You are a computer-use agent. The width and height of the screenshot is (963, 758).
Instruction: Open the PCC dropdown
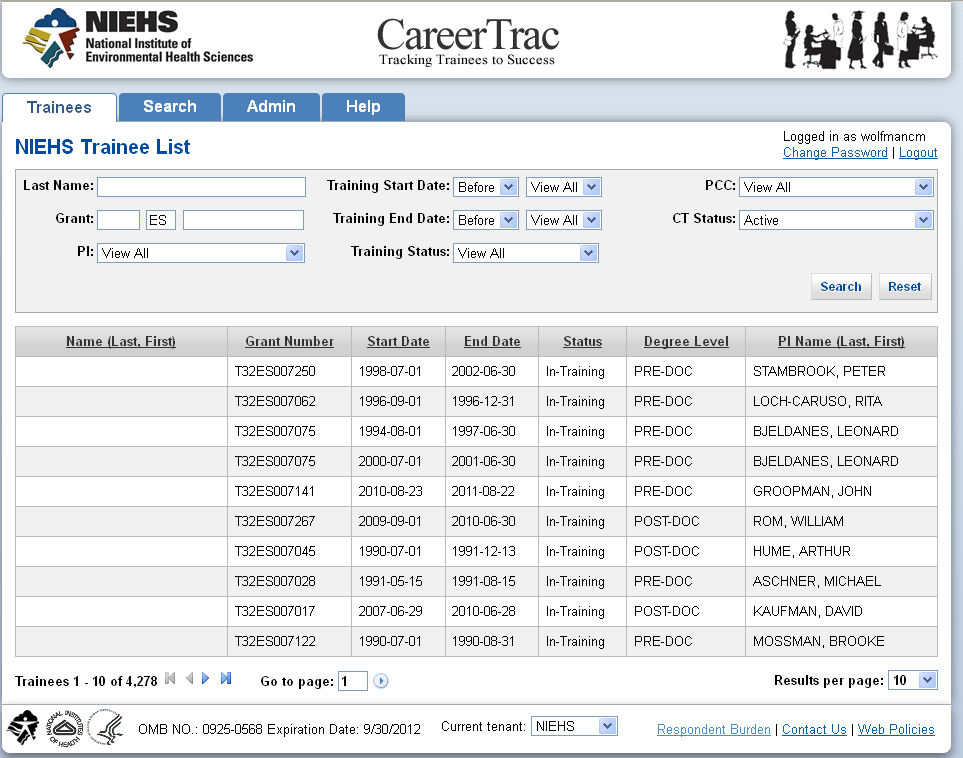coord(836,187)
